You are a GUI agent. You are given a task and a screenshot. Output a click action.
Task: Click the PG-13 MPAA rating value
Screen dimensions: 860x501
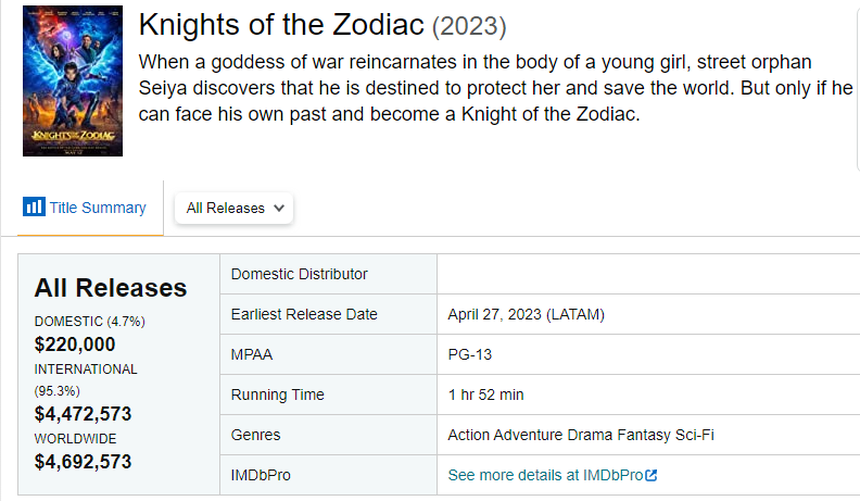coord(470,354)
